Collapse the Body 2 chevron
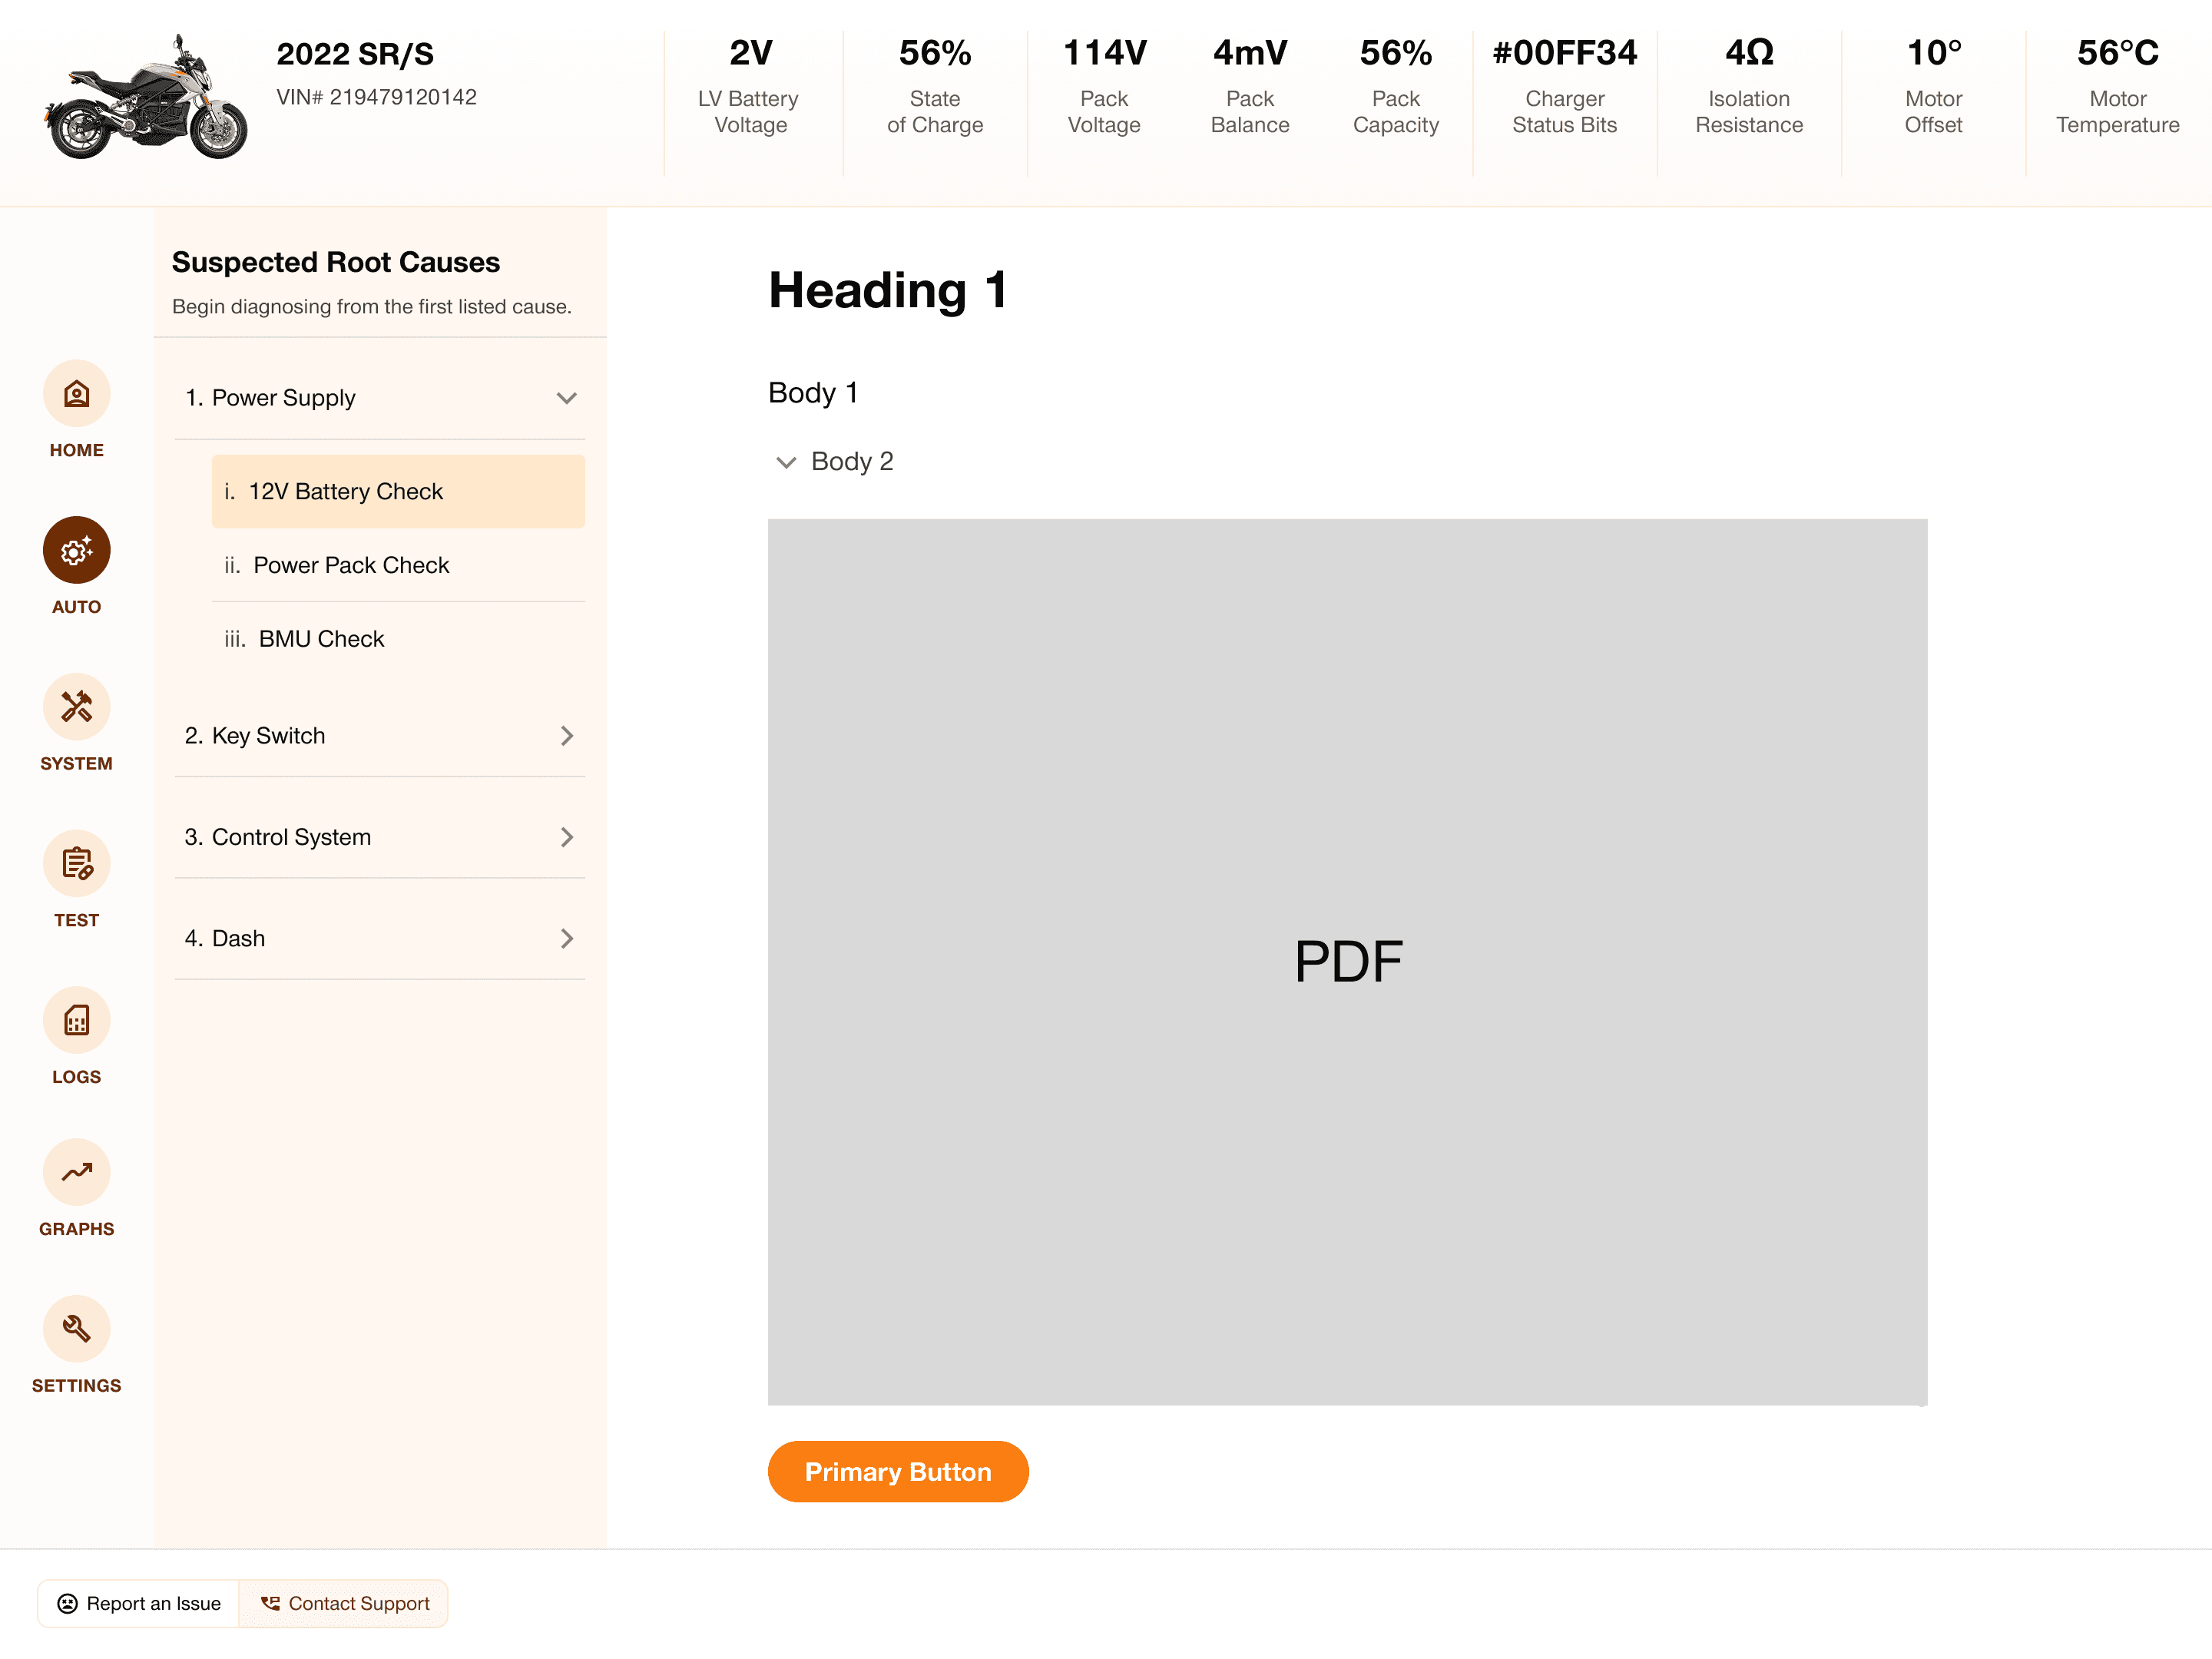 786,462
